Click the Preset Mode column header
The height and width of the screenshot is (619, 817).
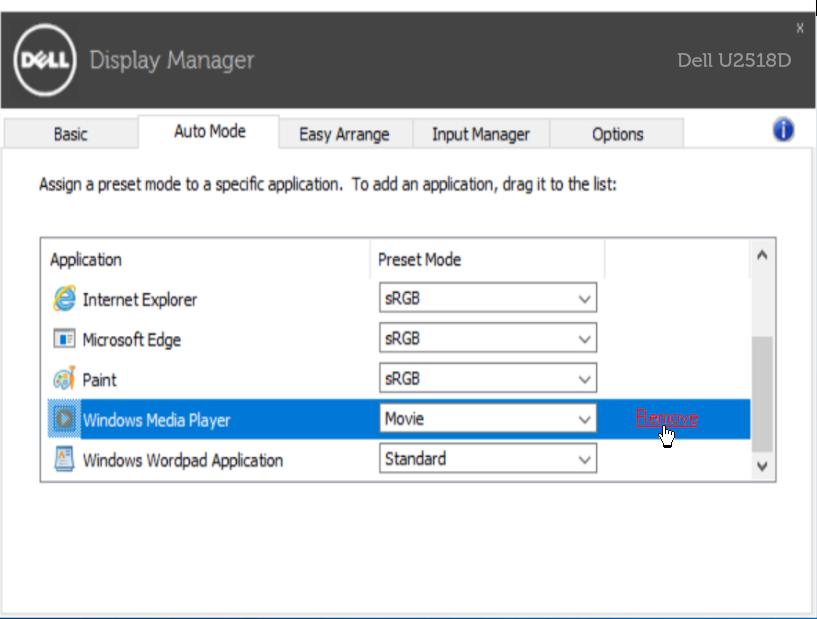coord(419,259)
